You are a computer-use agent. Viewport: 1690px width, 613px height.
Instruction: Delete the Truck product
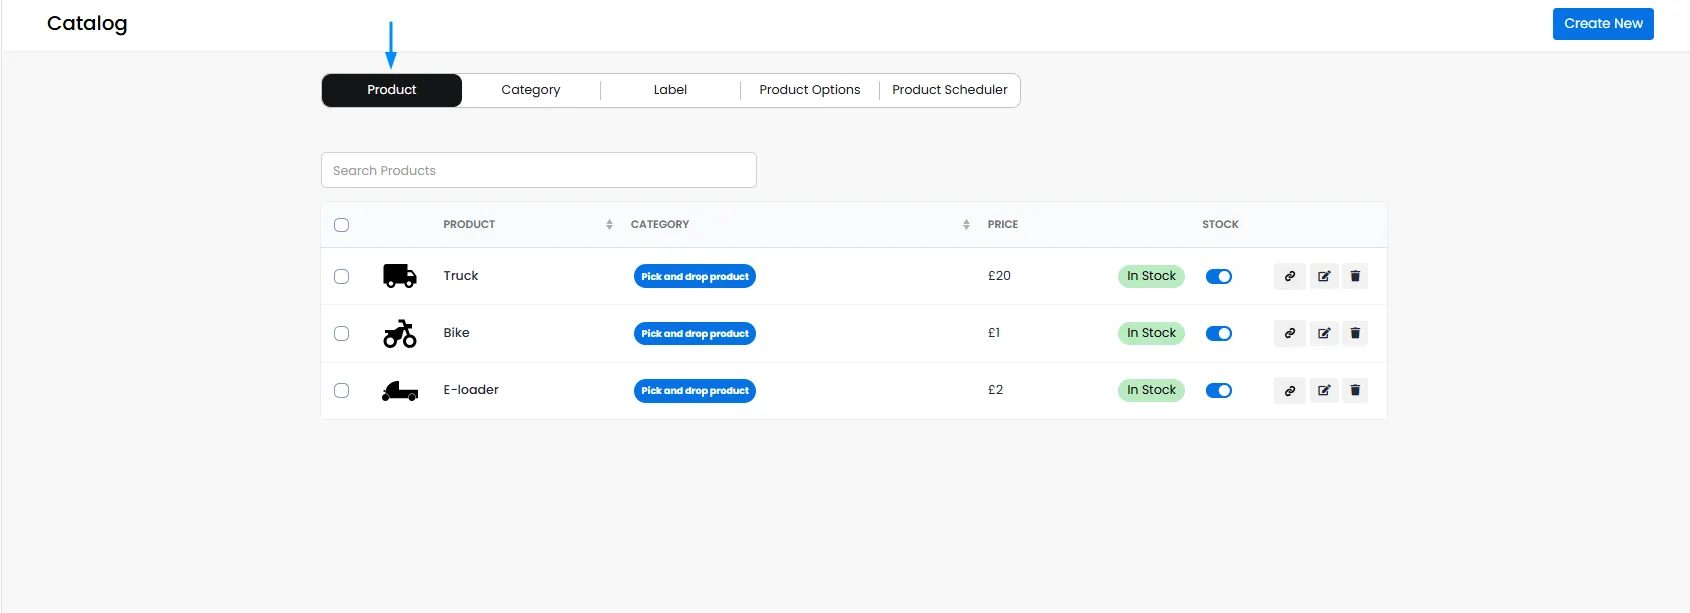click(1355, 276)
